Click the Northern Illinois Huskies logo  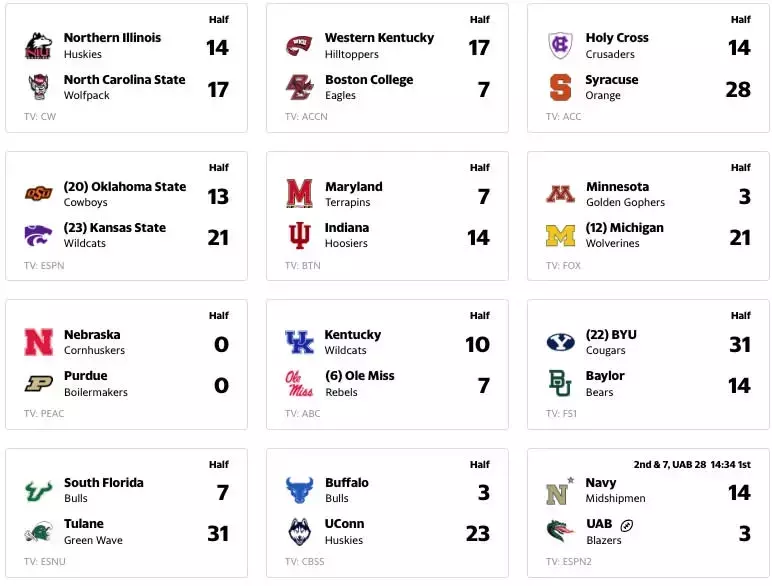coord(38,46)
